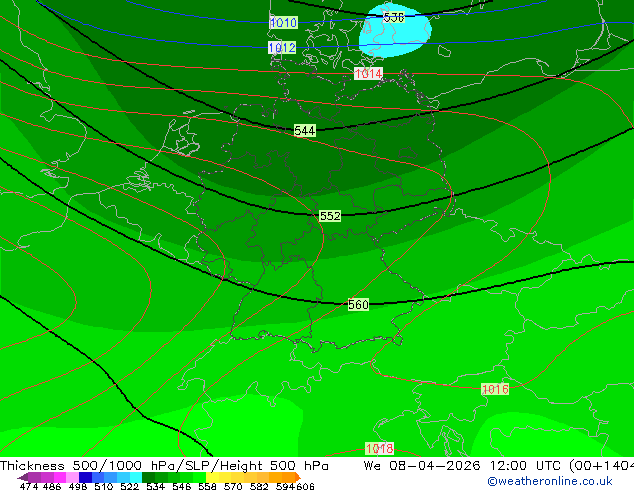Click the 1014 red isobar label
This screenshot has width=634, height=490.
(368, 74)
